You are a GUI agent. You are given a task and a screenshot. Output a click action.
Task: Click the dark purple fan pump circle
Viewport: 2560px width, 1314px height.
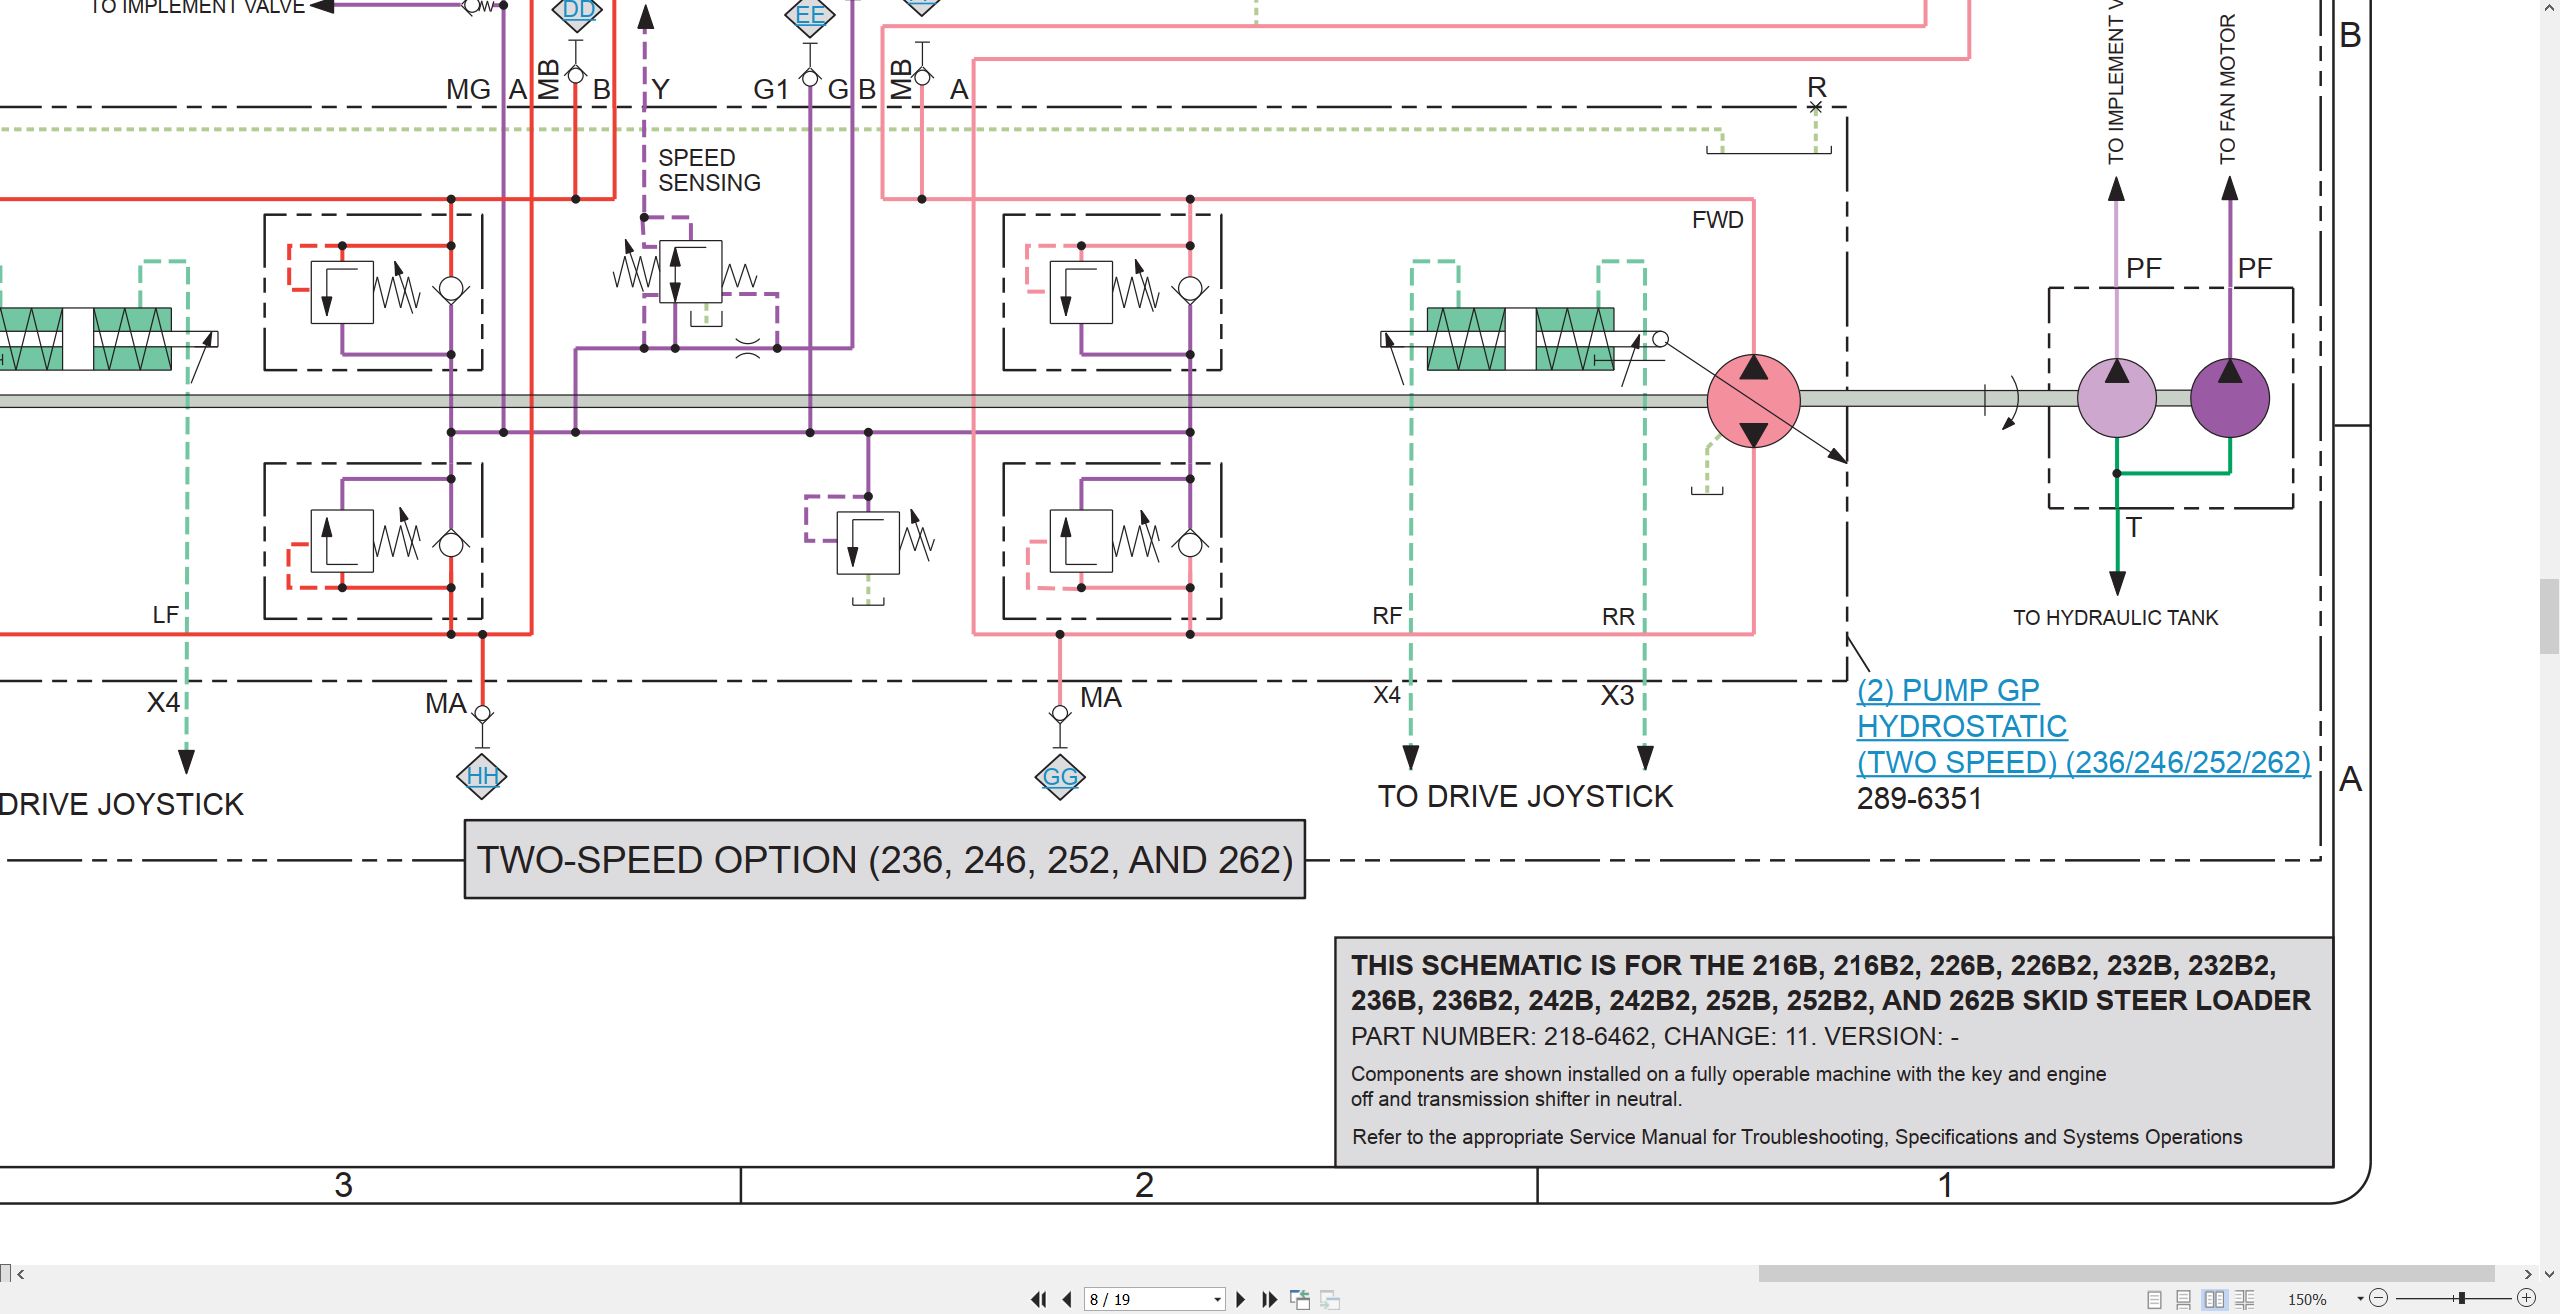click(2229, 398)
